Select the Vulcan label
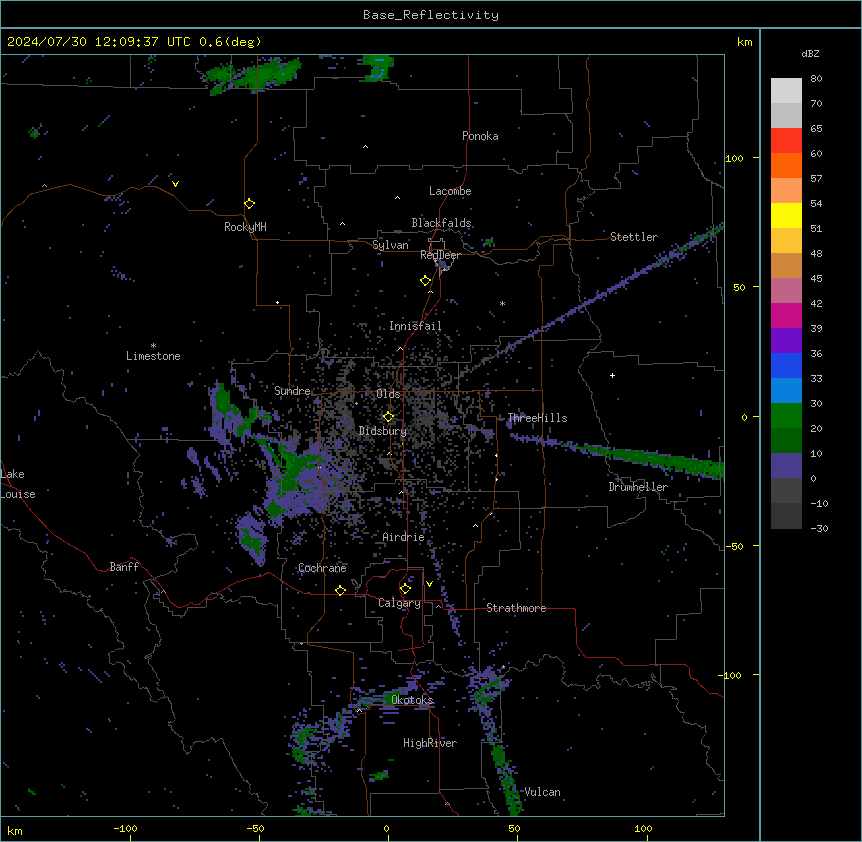This screenshot has width=862, height=842. 543,792
